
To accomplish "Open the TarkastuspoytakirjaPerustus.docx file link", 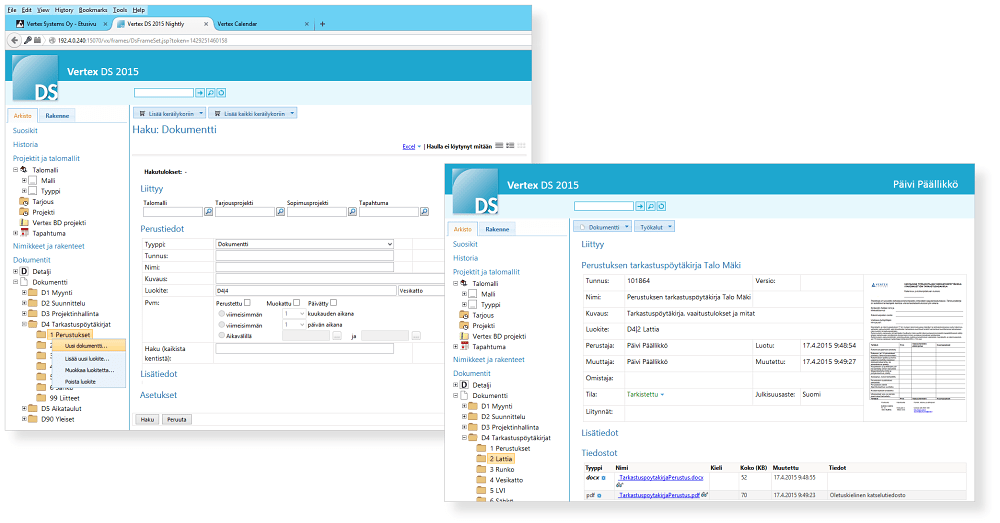I will point(660,478).
